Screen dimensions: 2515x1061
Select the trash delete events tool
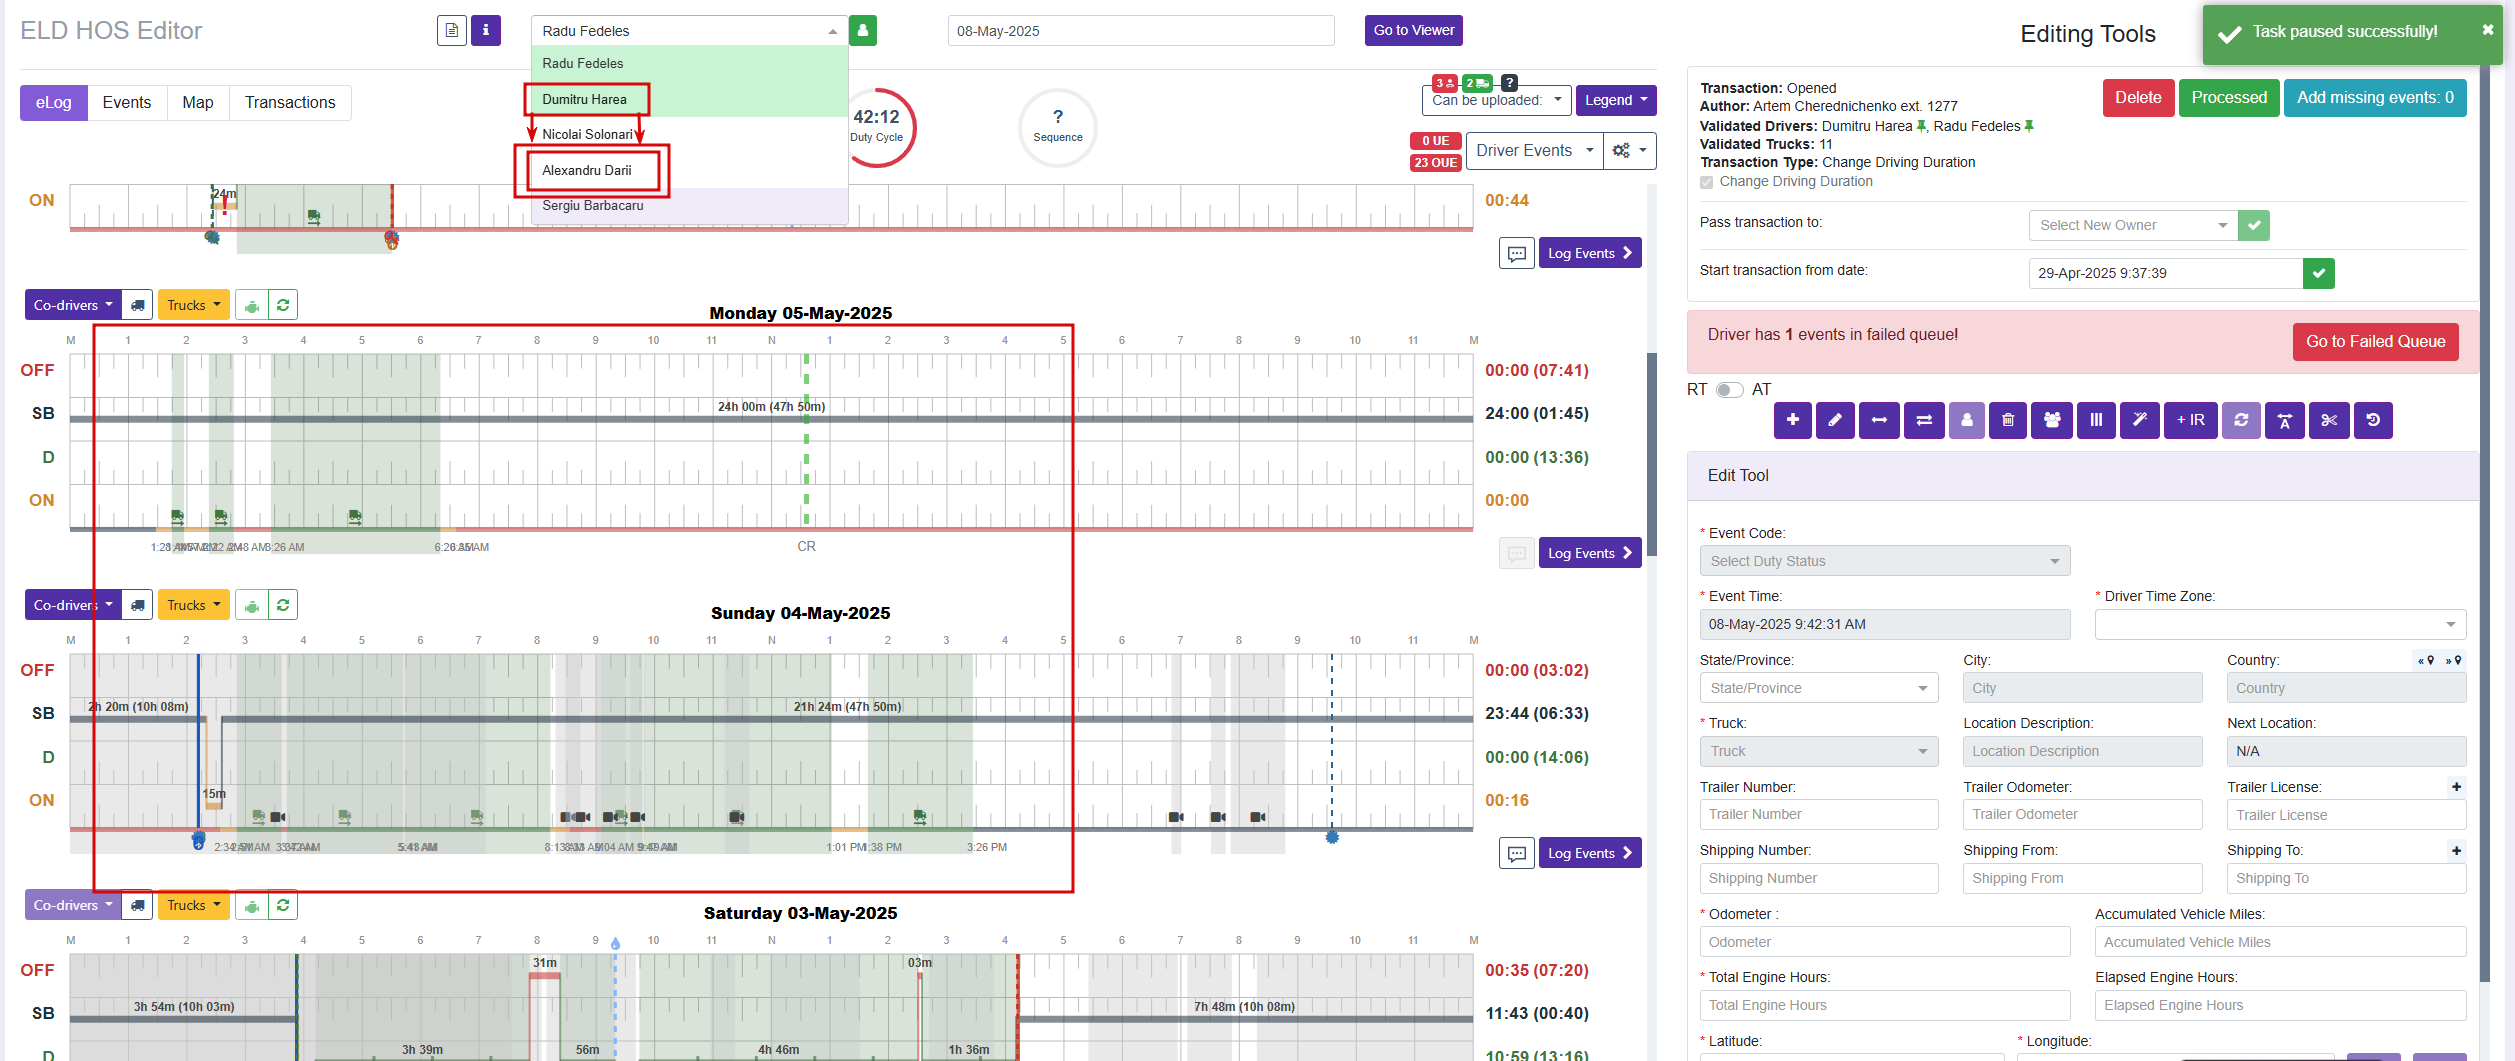pyautogui.click(x=2008, y=420)
